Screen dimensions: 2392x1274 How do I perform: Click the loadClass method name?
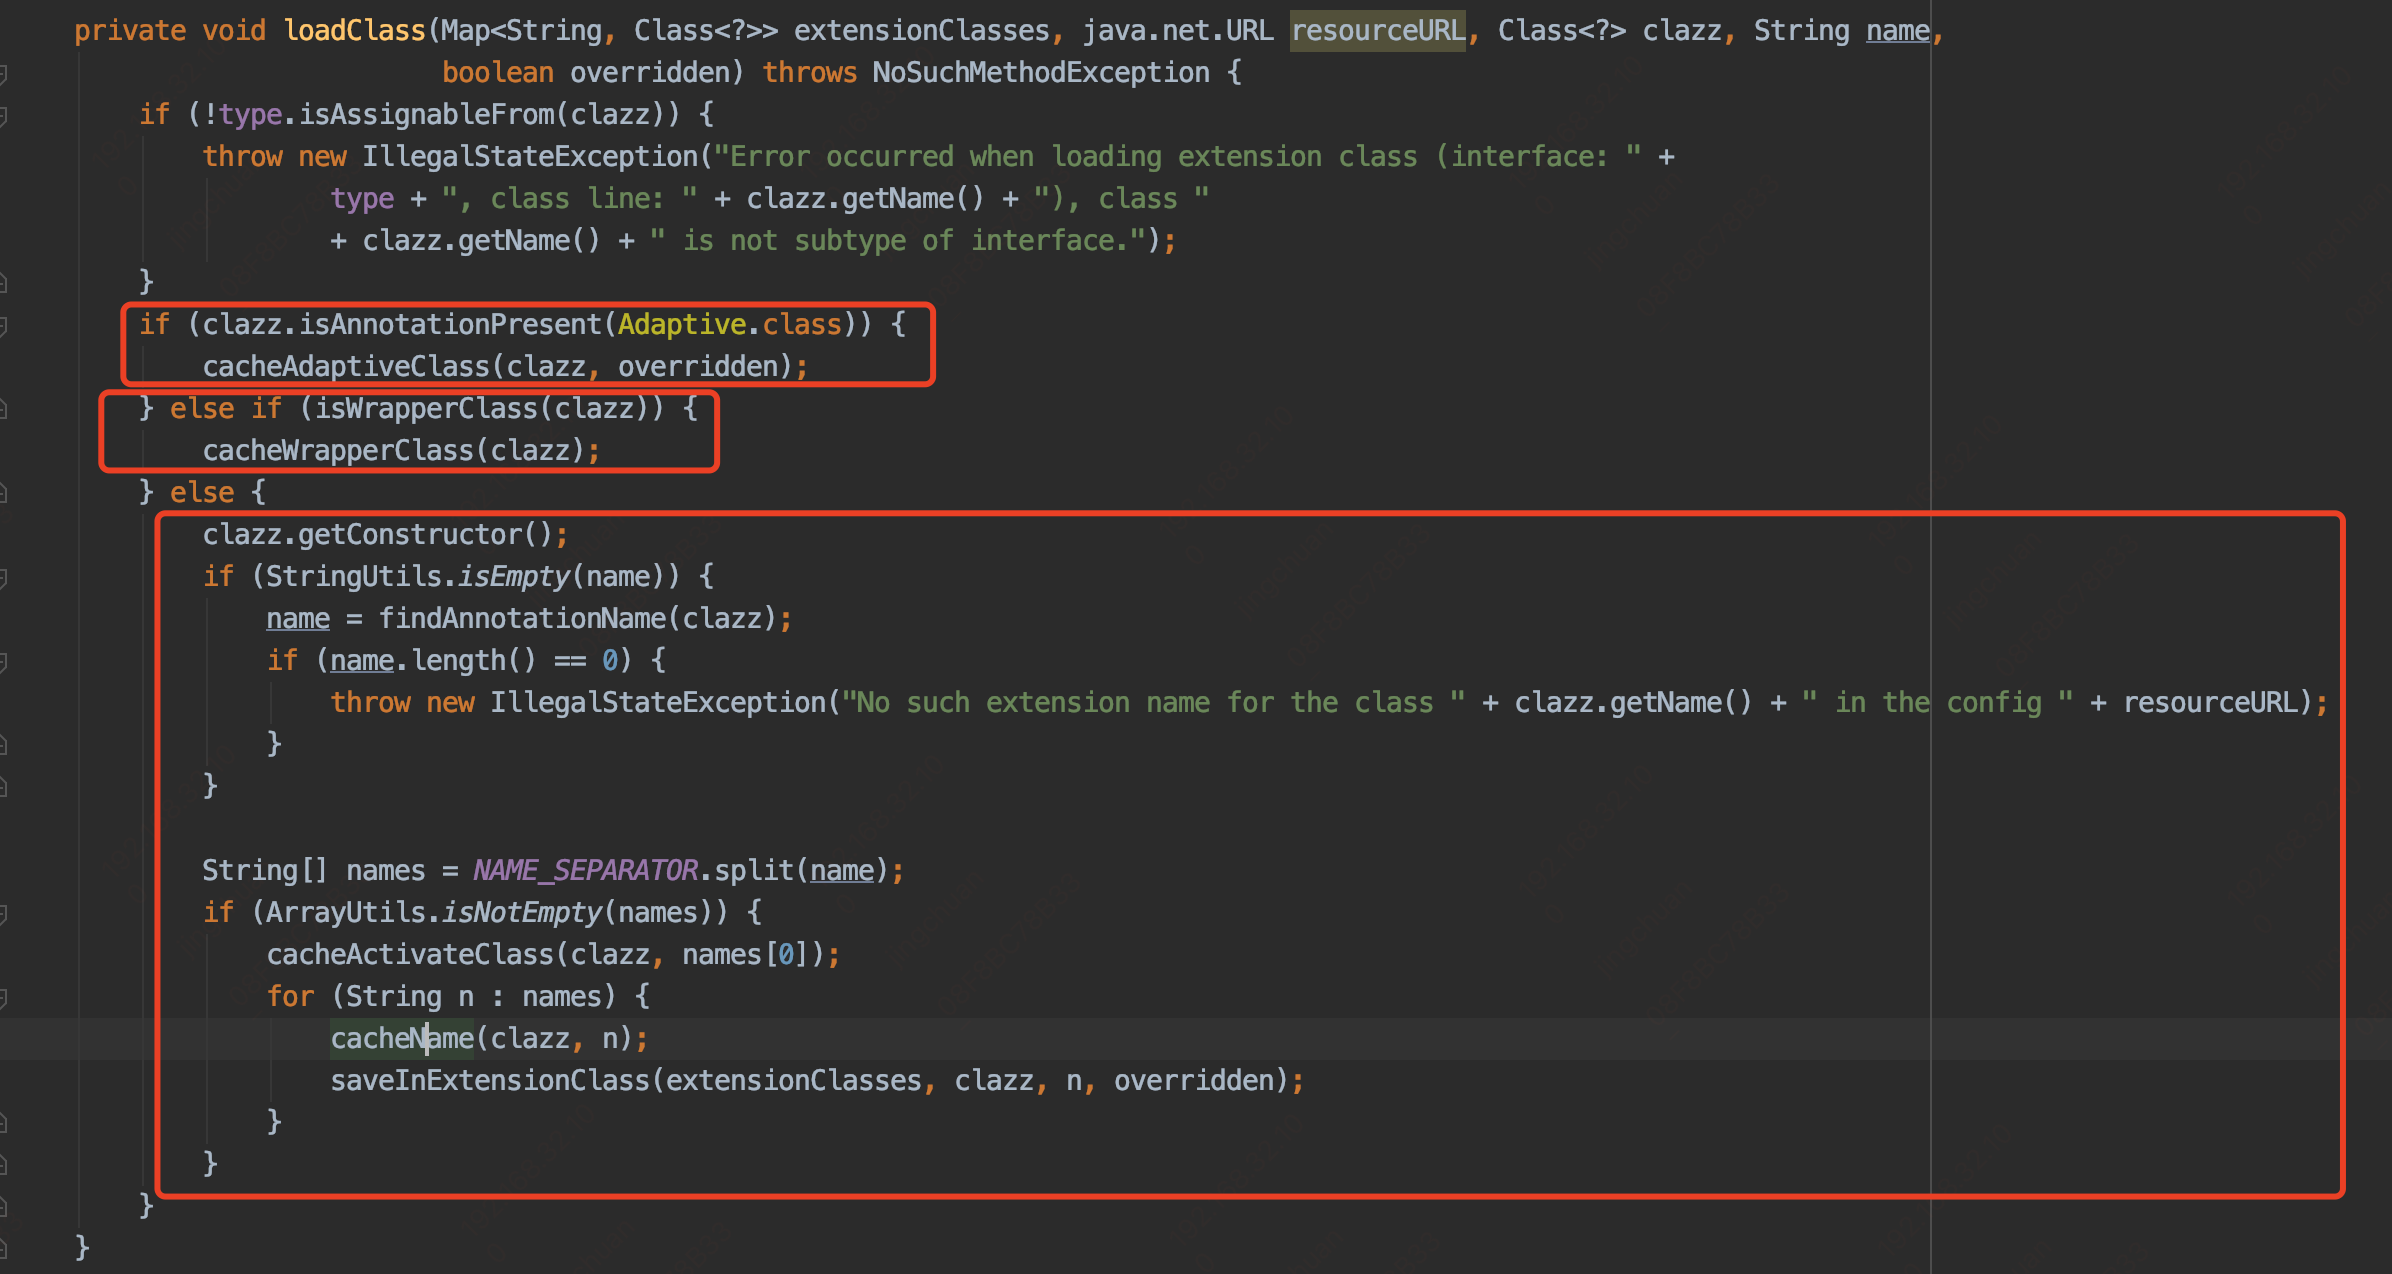click(355, 31)
